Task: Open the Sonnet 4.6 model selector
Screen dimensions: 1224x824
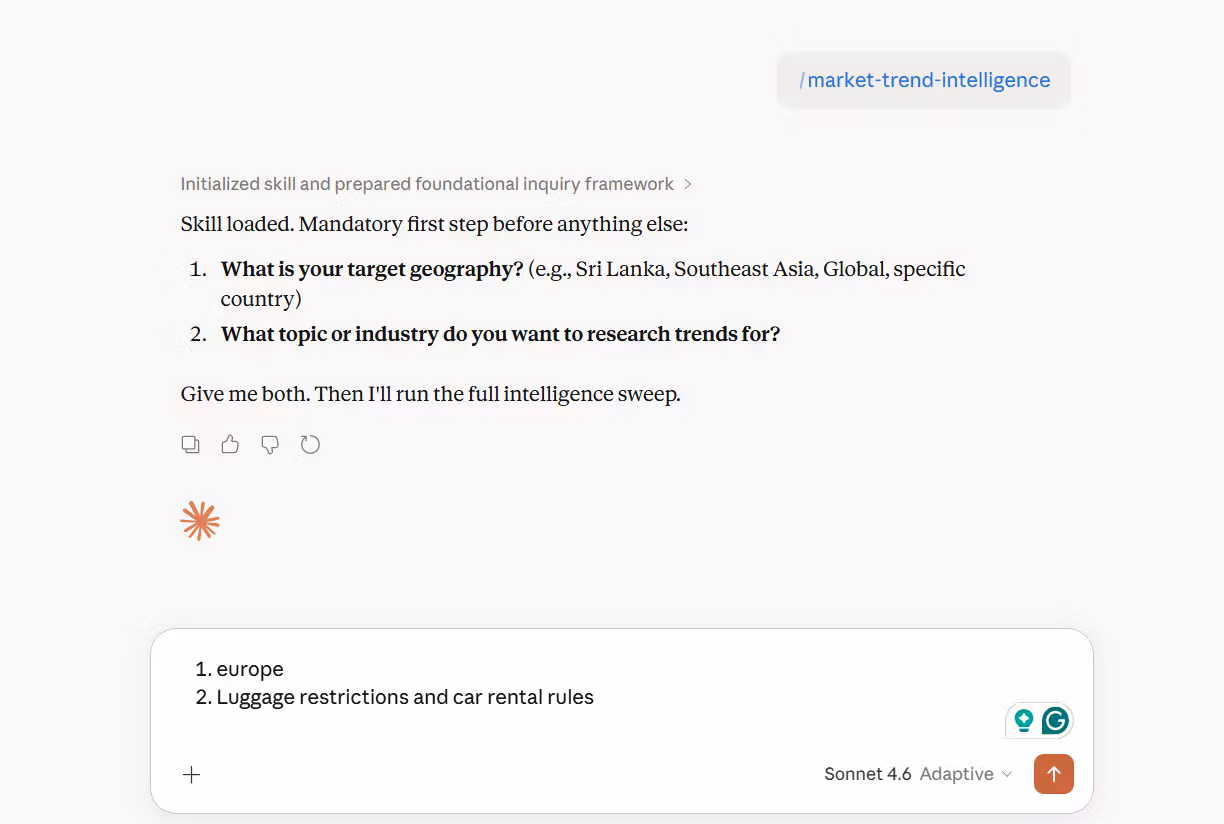Action: point(868,774)
